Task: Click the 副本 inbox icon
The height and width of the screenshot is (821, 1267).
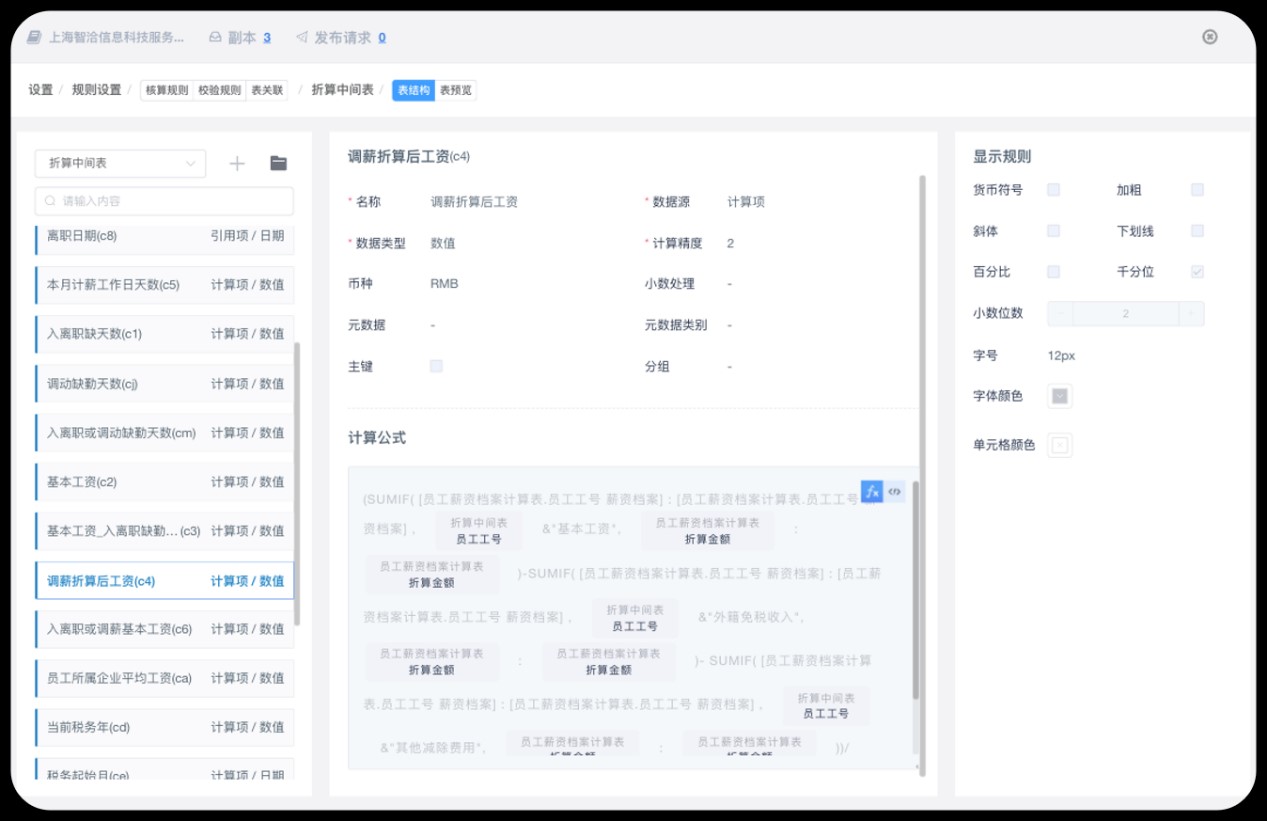Action: click(215, 37)
